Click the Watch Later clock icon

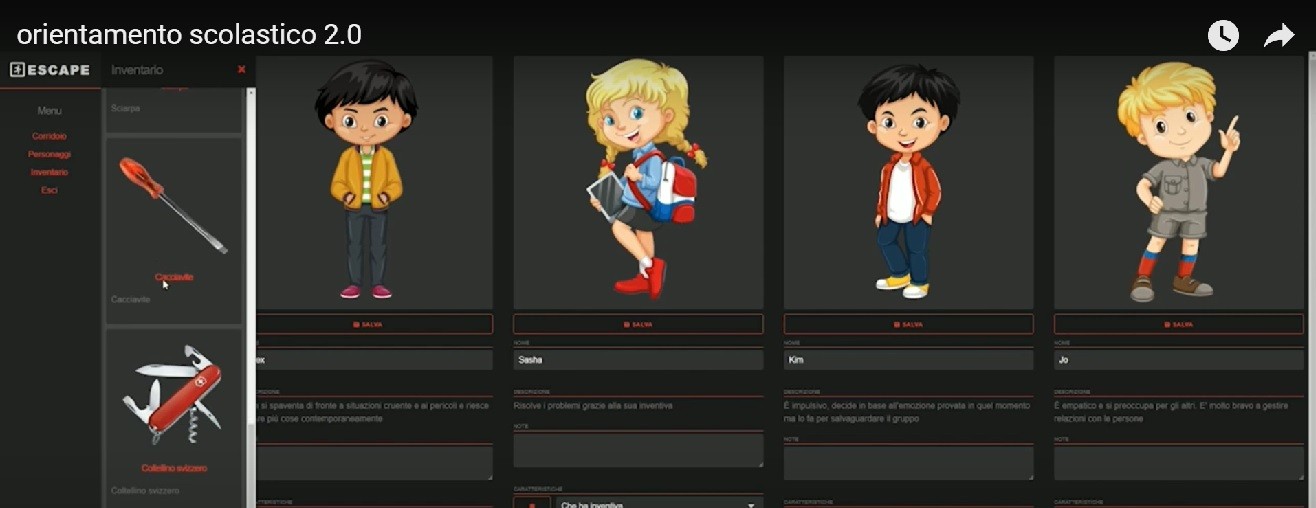[x=1223, y=36]
